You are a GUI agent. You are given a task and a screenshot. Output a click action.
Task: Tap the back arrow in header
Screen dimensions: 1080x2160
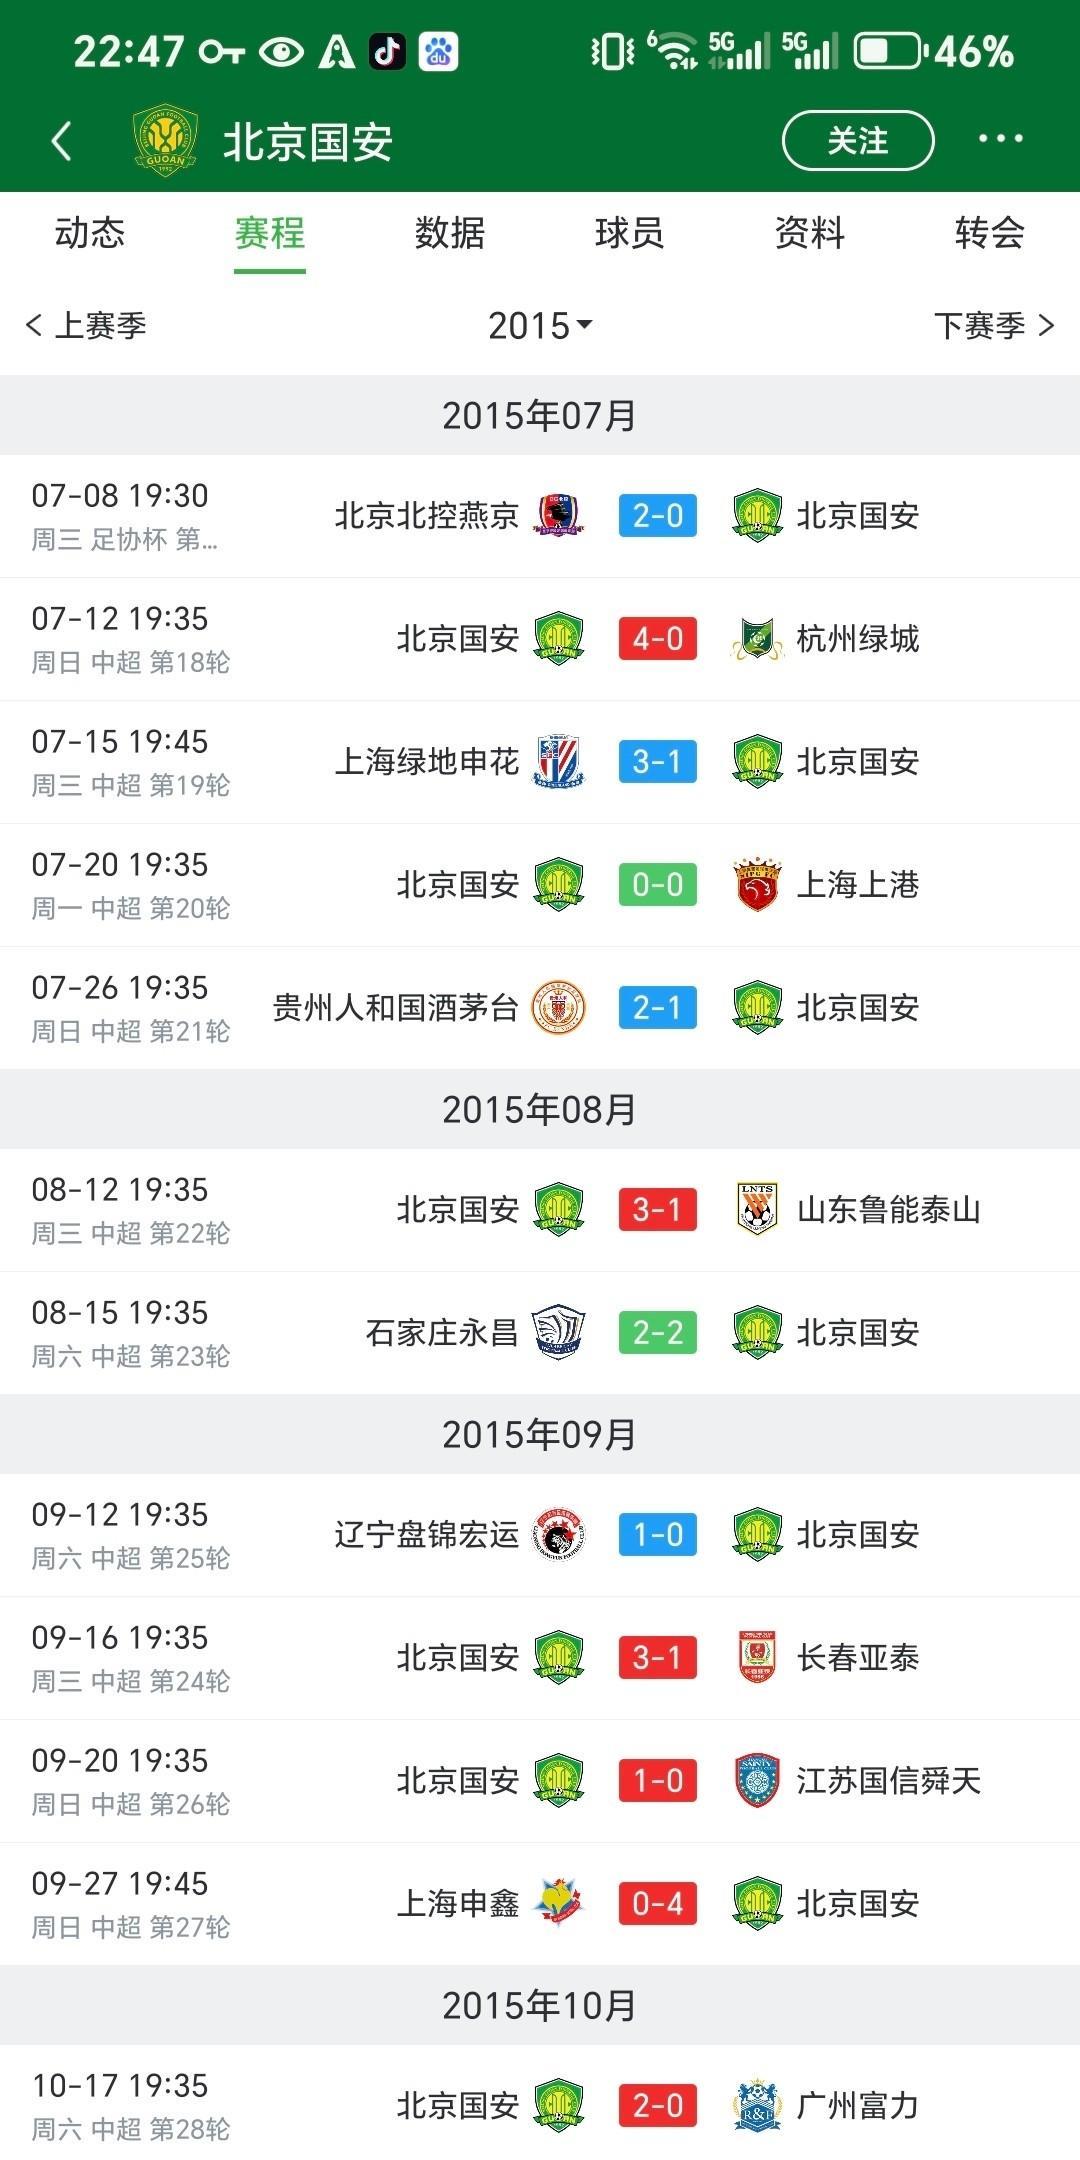pos(62,141)
